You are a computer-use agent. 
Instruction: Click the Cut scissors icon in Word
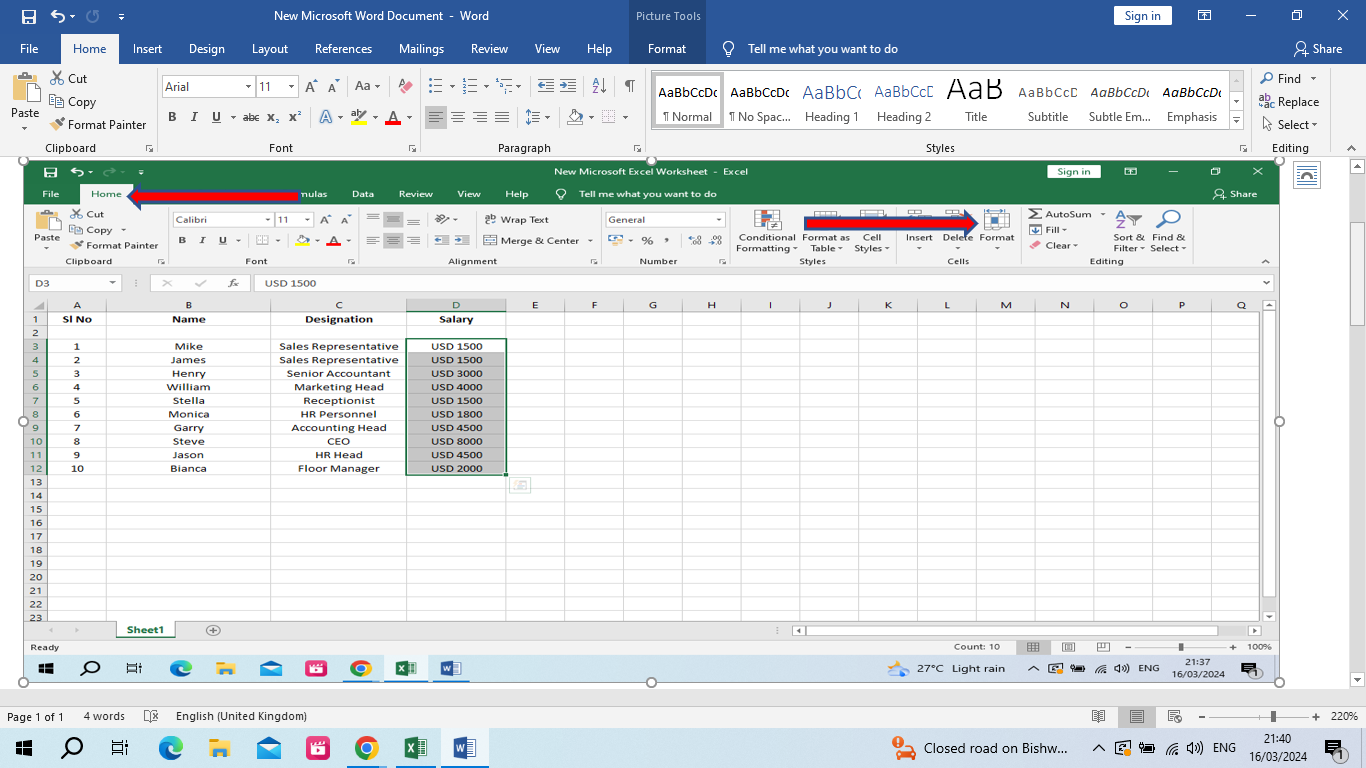point(57,78)
